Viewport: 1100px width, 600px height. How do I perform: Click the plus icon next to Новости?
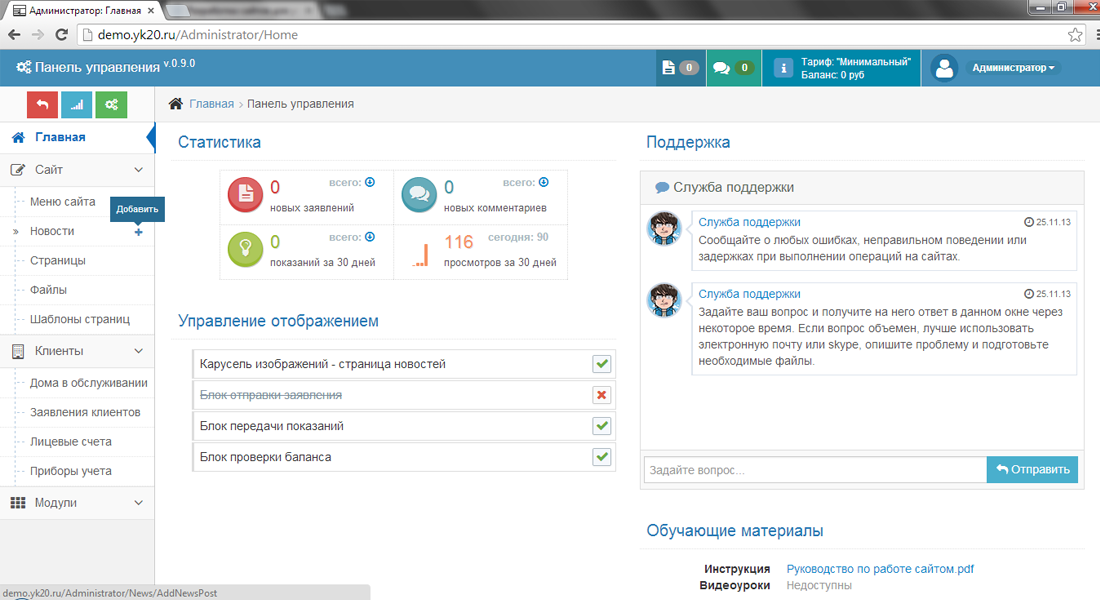tap(138, 232)
